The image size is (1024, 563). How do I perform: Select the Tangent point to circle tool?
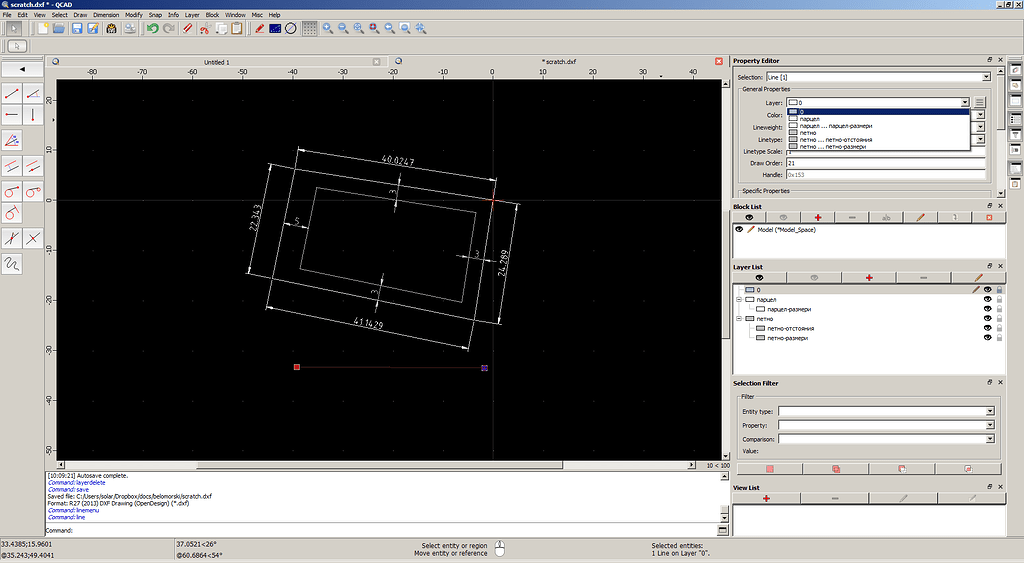click(12, 191)
